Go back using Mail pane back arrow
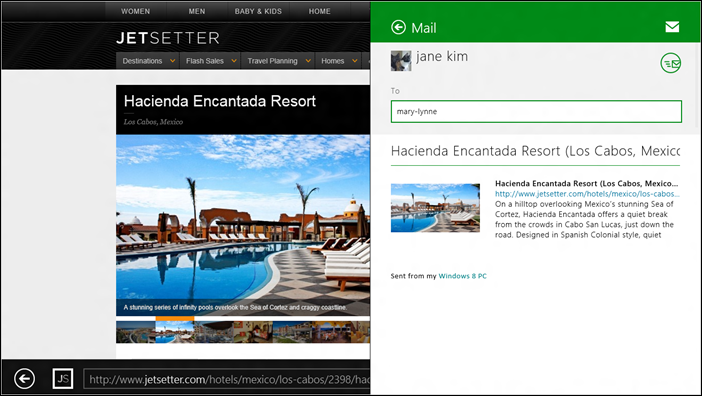Image resolution: width=702 pixels, height=396 pixels. pyautogui.click(x=398, y=27)
